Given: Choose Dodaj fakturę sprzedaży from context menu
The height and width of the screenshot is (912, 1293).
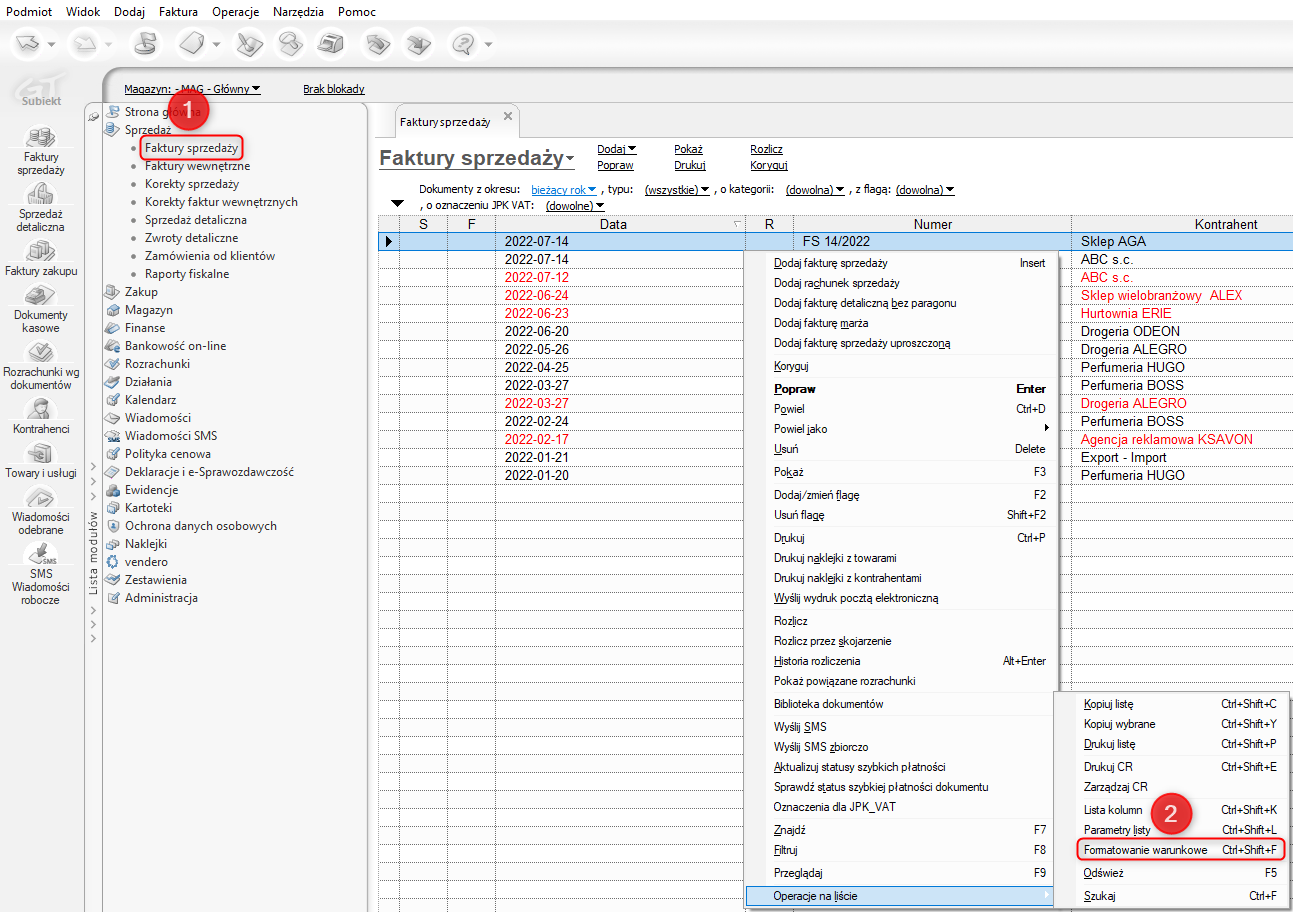Looking at the screenshot, I should point(830,263).
